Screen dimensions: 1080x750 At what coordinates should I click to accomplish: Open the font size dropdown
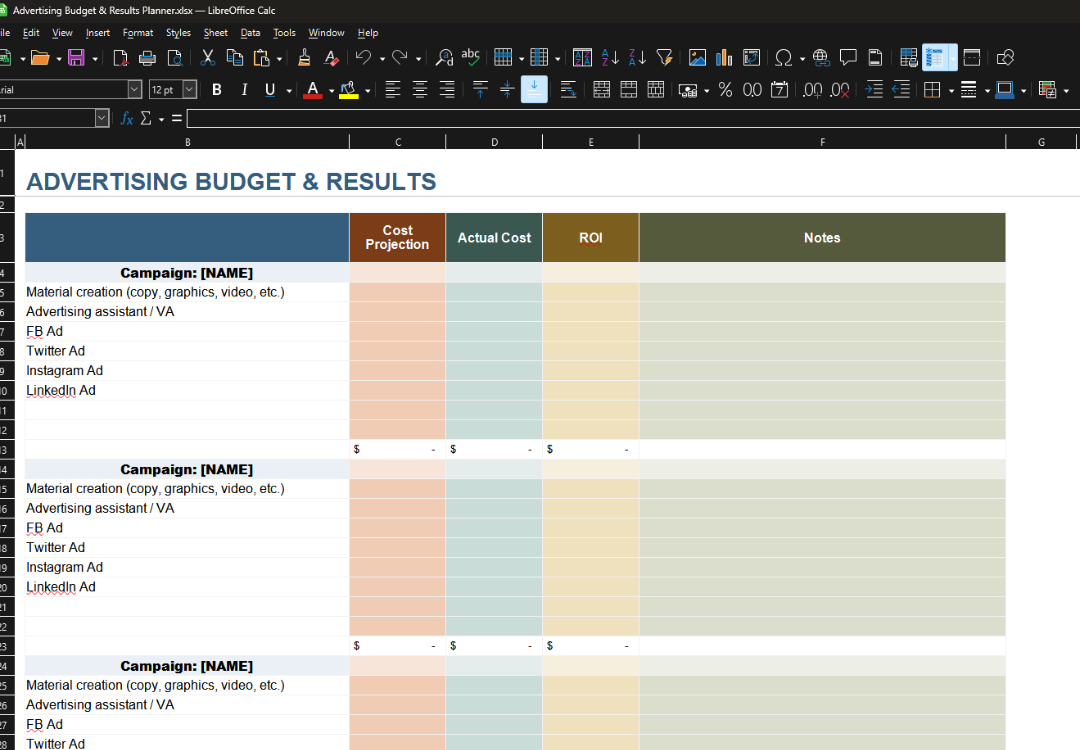[189, 90]
